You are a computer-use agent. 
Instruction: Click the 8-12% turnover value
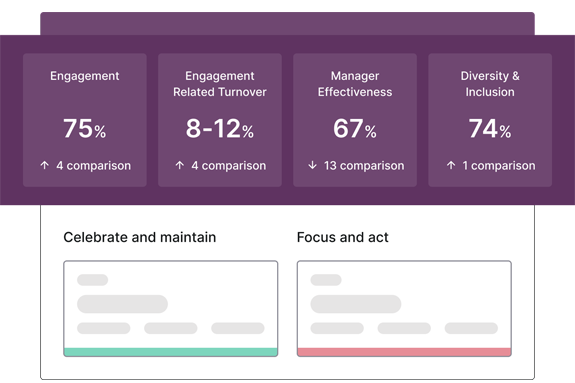pos(220,128)
